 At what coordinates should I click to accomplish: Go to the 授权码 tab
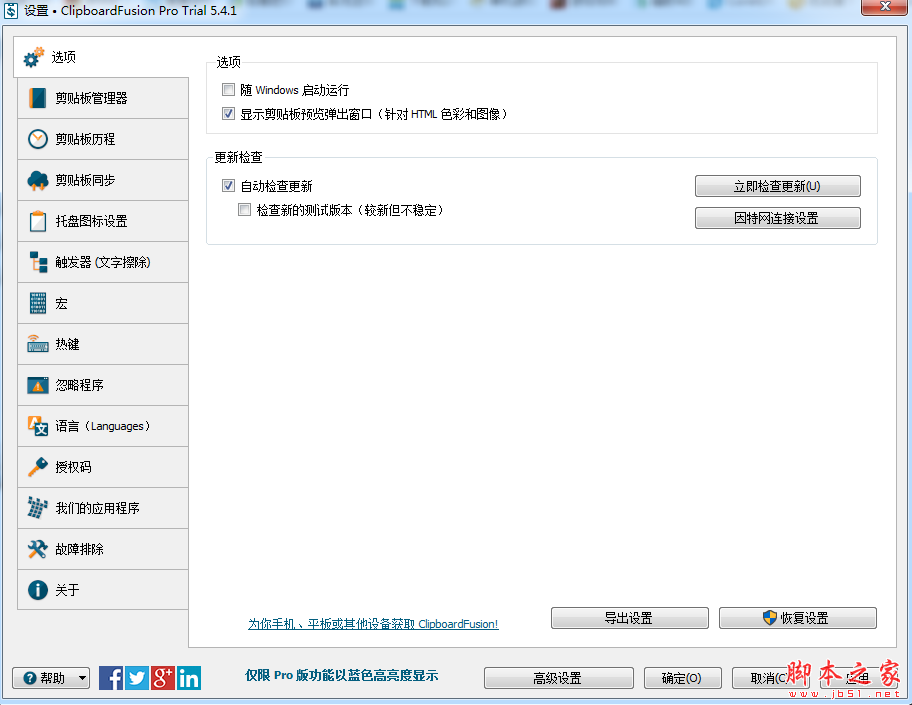click(103, 467)
